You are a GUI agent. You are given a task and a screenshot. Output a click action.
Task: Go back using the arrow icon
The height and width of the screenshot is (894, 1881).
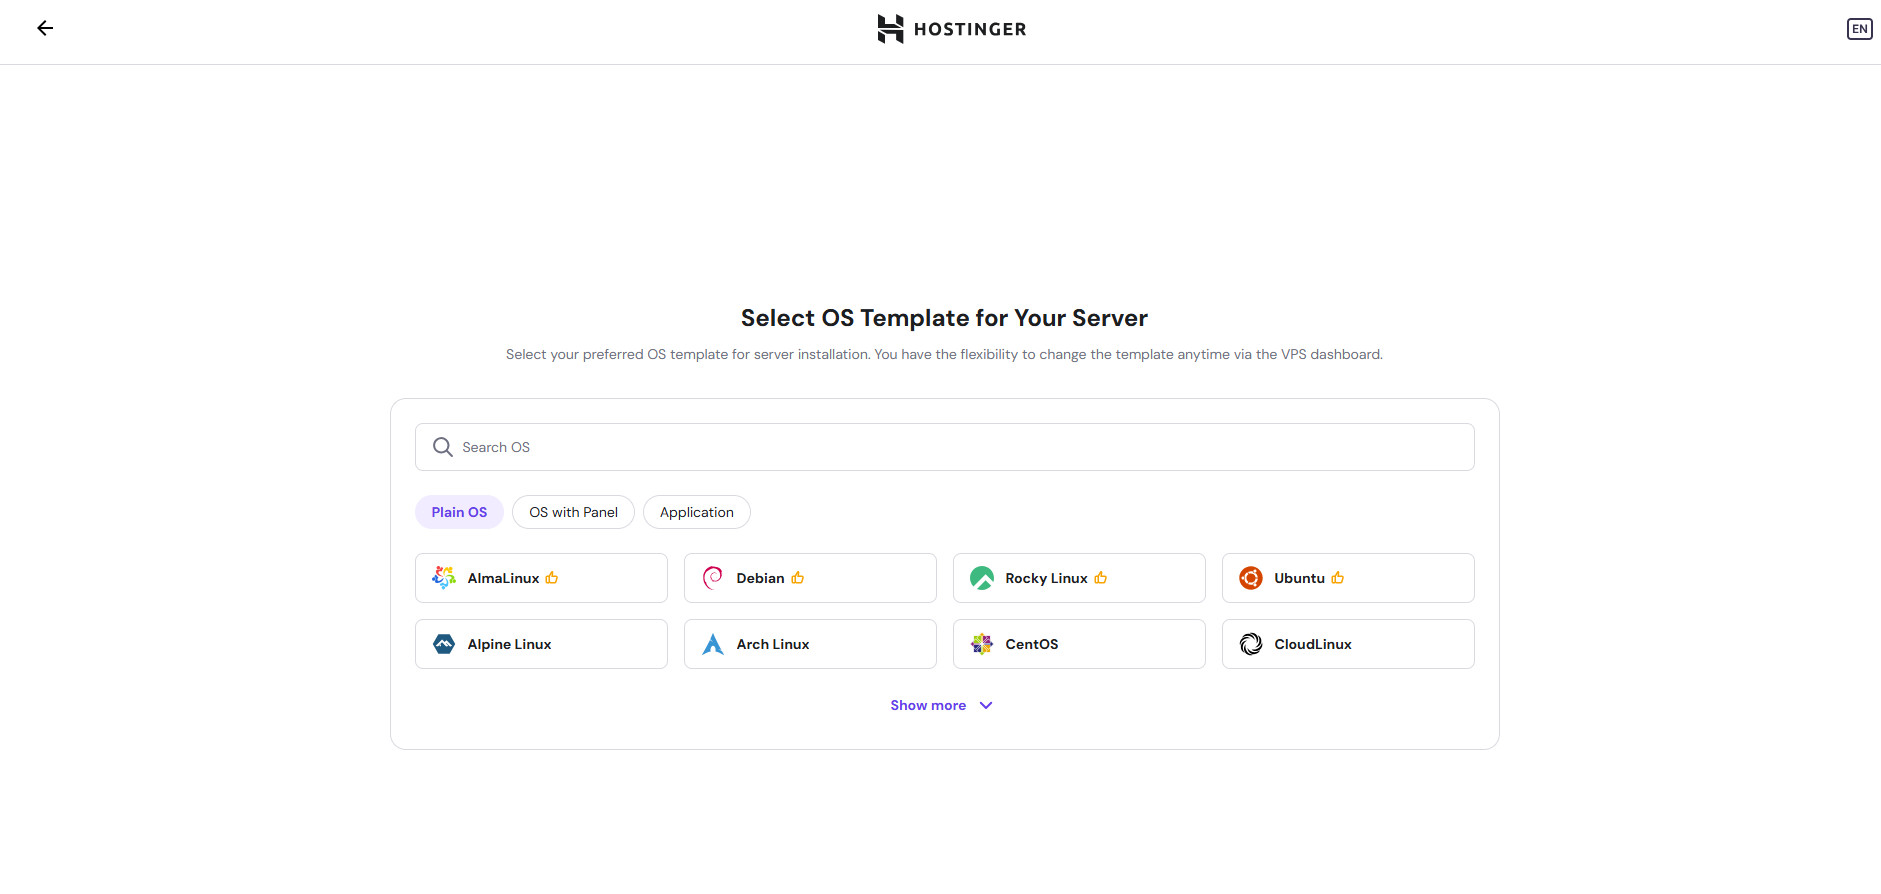45,28
